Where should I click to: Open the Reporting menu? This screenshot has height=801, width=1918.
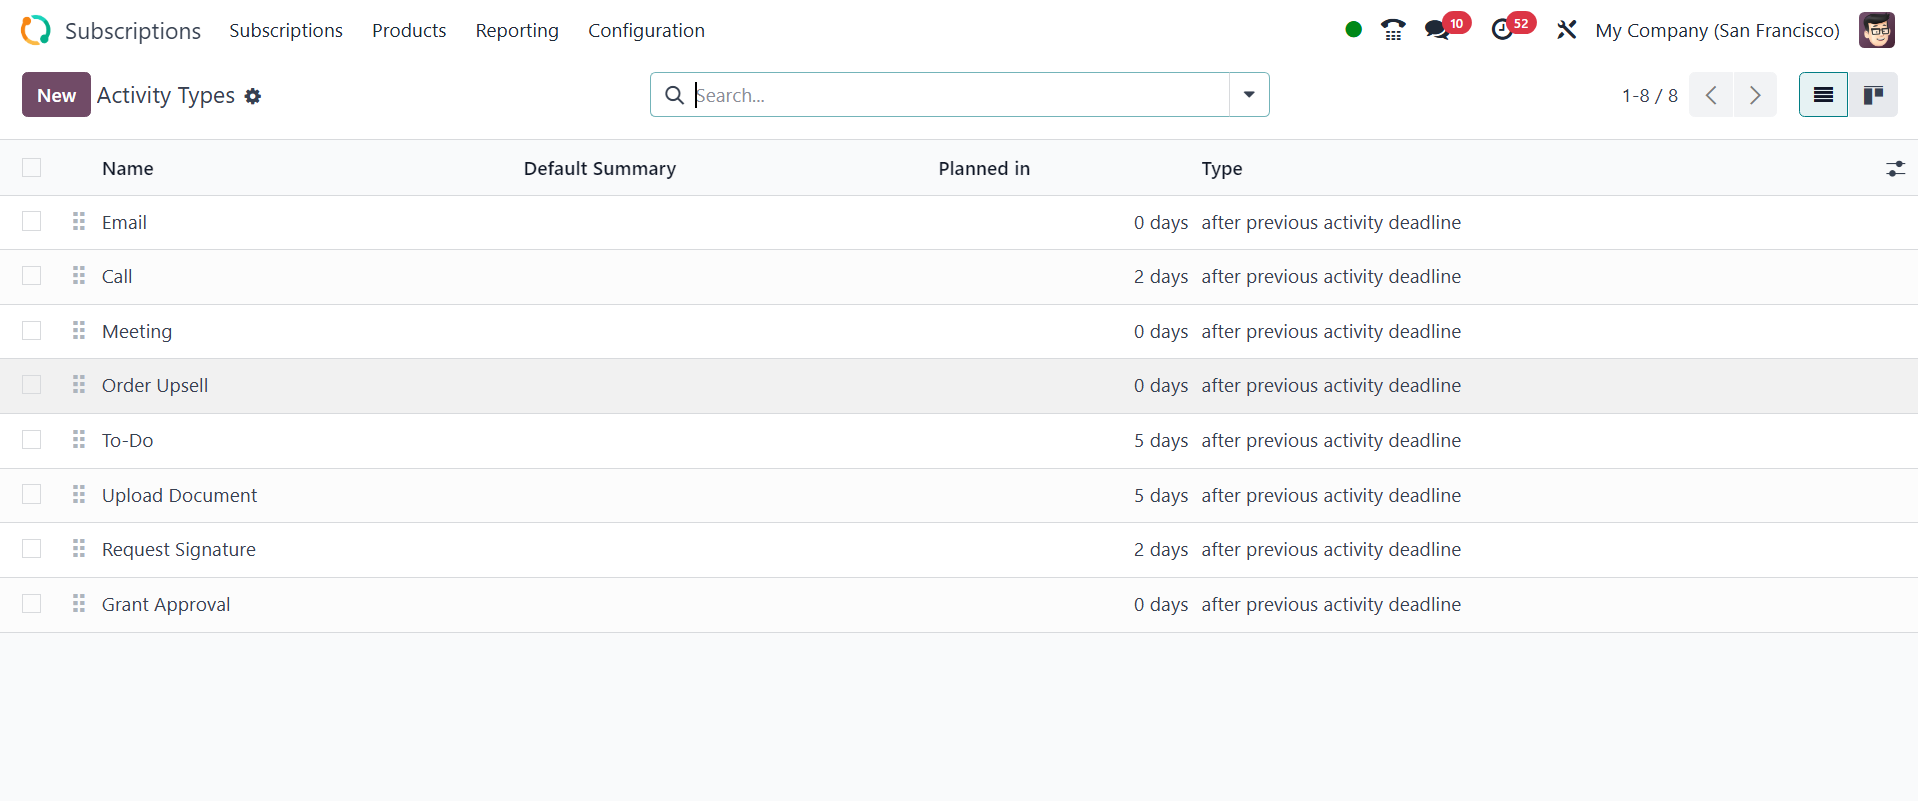pos(517,30)
